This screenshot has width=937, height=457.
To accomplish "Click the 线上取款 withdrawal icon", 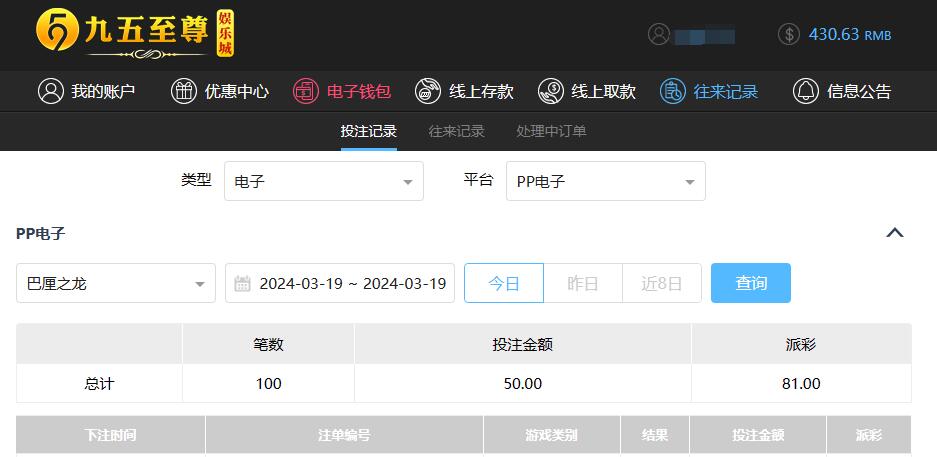I will point(551,91).
